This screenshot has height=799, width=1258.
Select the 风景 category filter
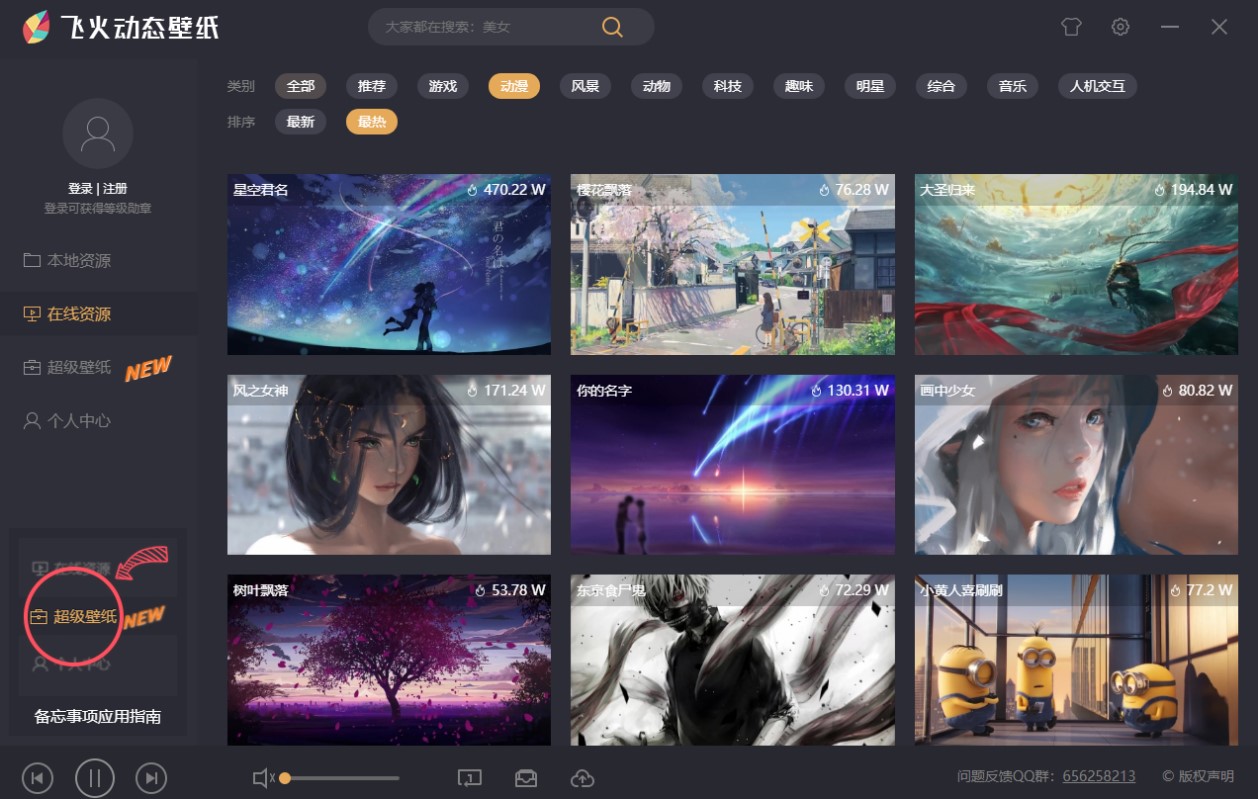pos(585,86)
